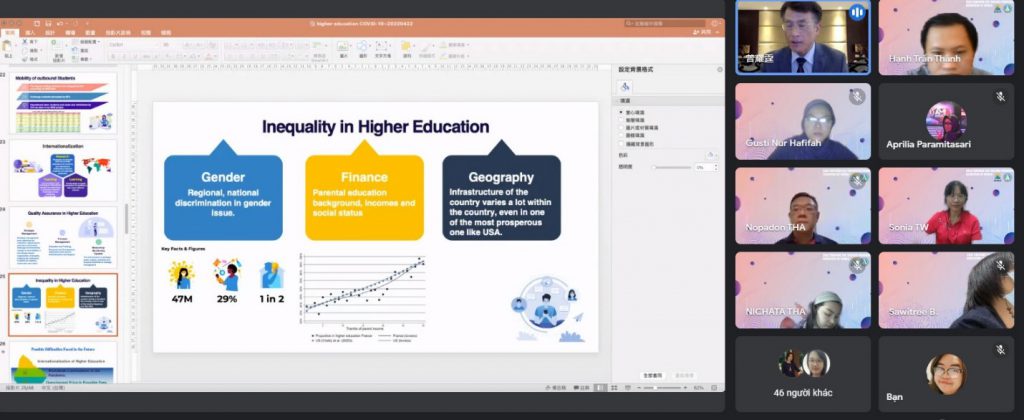The height and width of the screenshot is (420, 1024).
Task: Open the font name combo box
Action: (133, 44)
